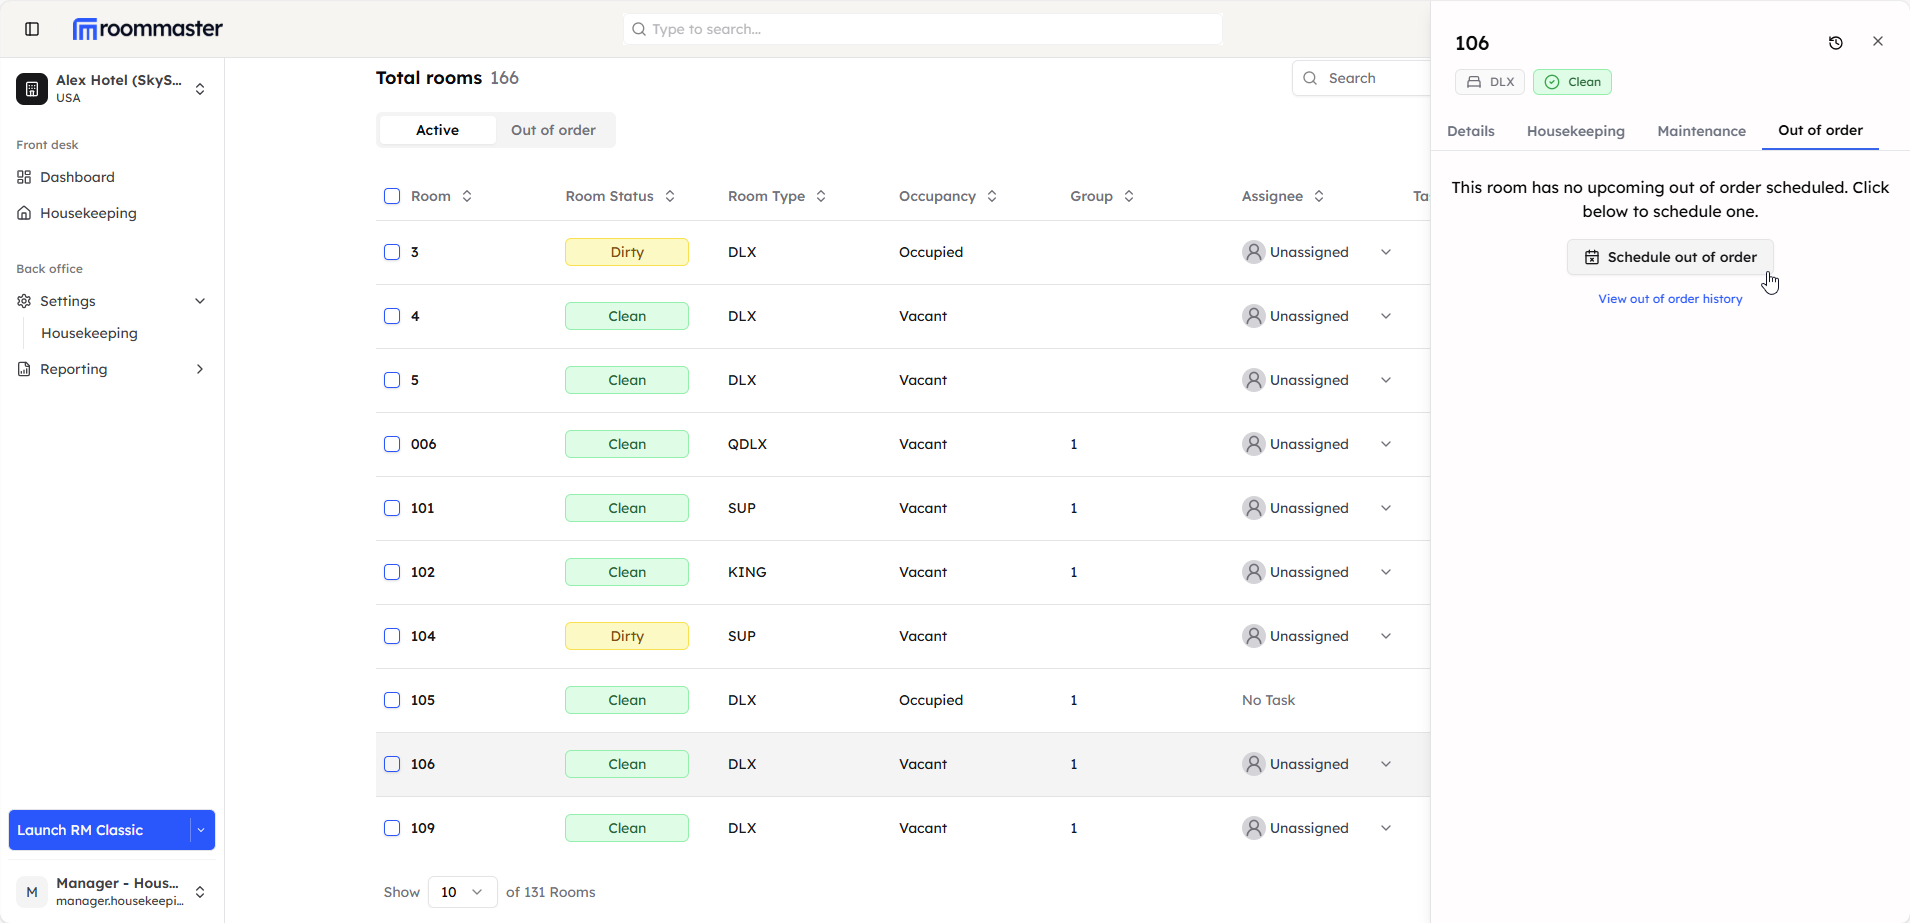Open assignee dropdown for room 3
The height and width of the screenshot is (923, 1910).
(x=1386, y=252)
